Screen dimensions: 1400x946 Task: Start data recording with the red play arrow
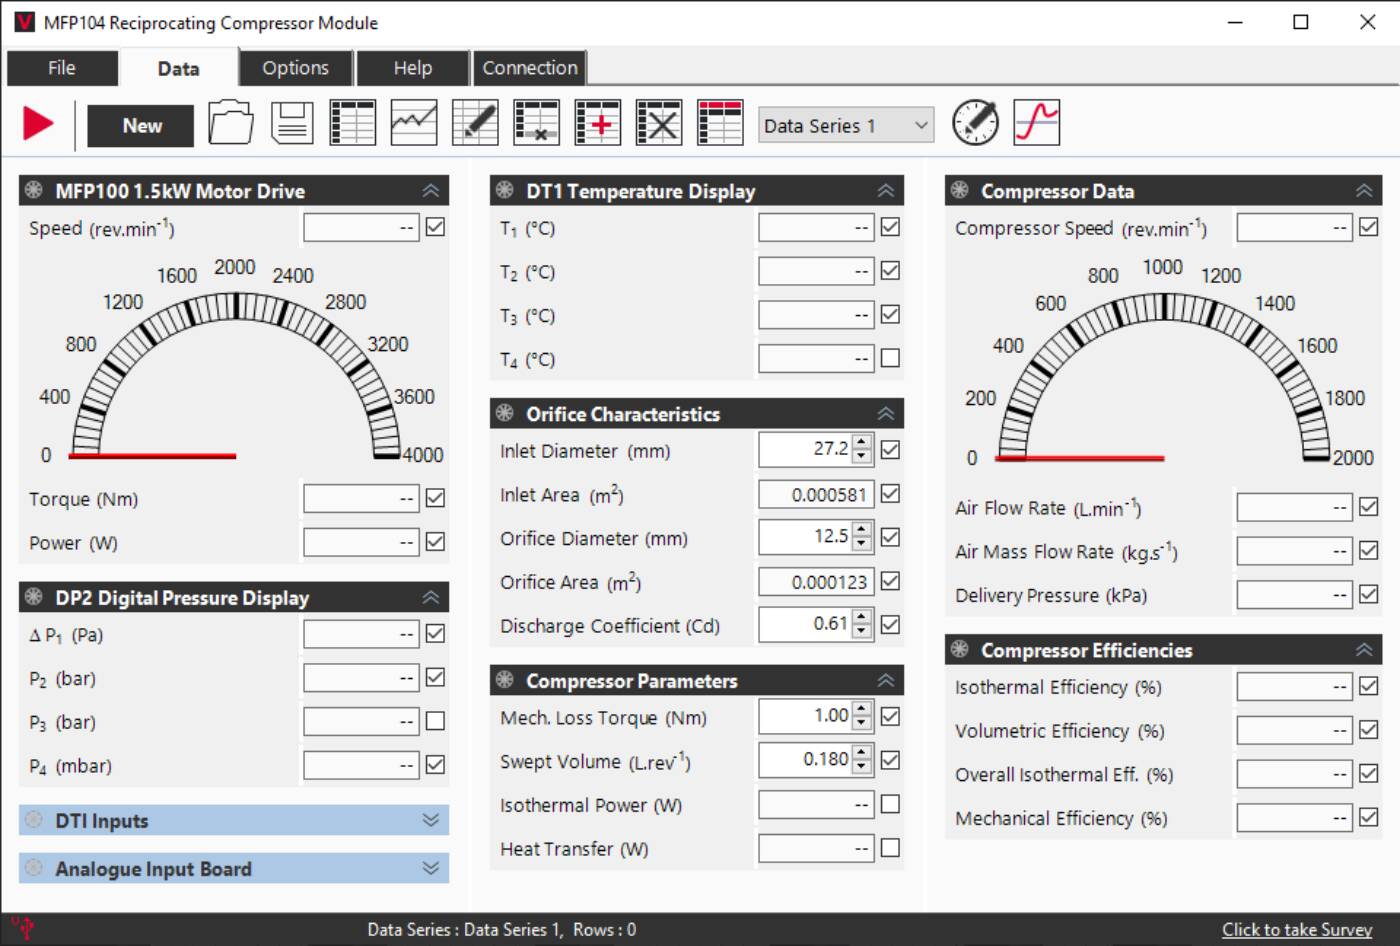click(38, 122)
